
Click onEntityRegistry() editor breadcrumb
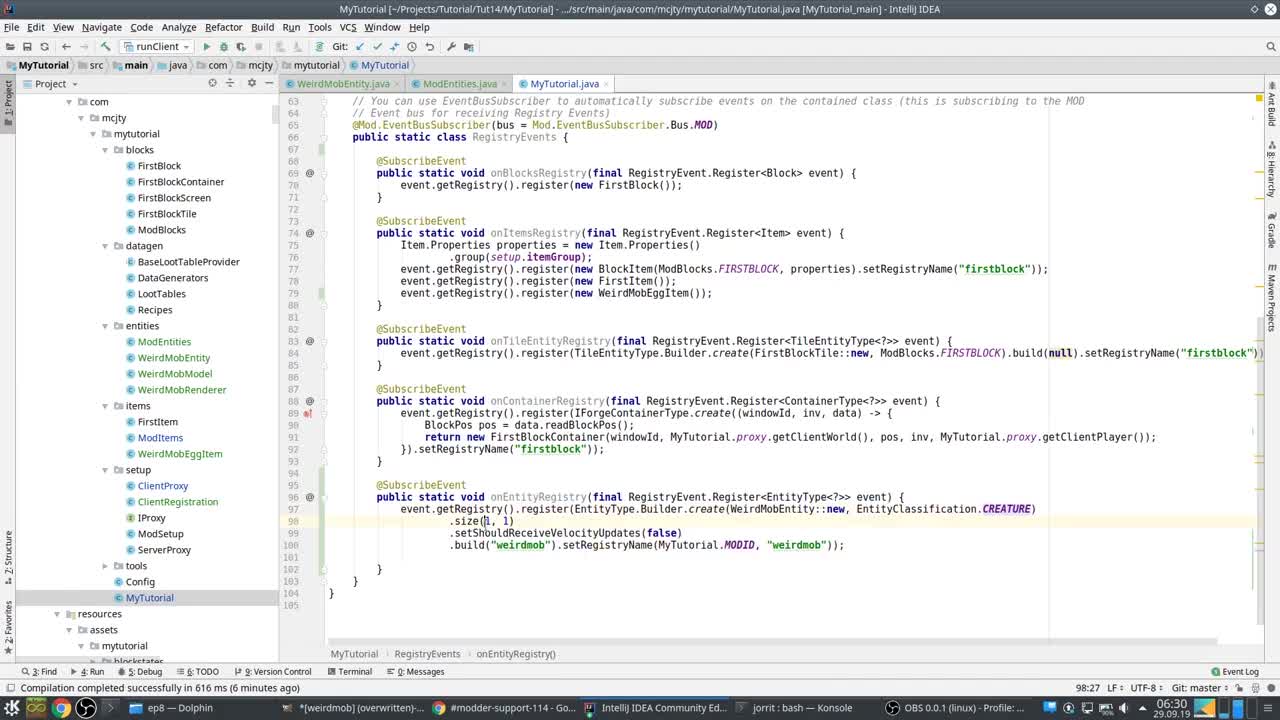pos(516,654)
